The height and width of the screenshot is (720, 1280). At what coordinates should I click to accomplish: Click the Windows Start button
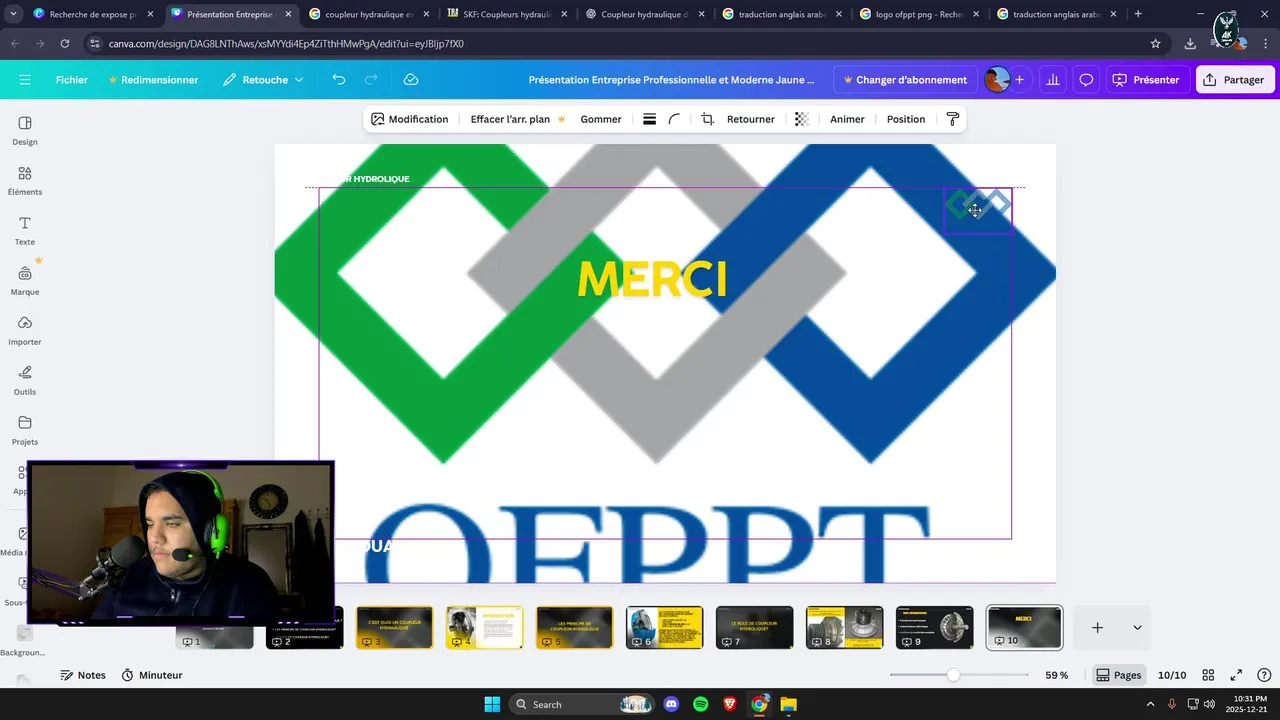(492, 704)
